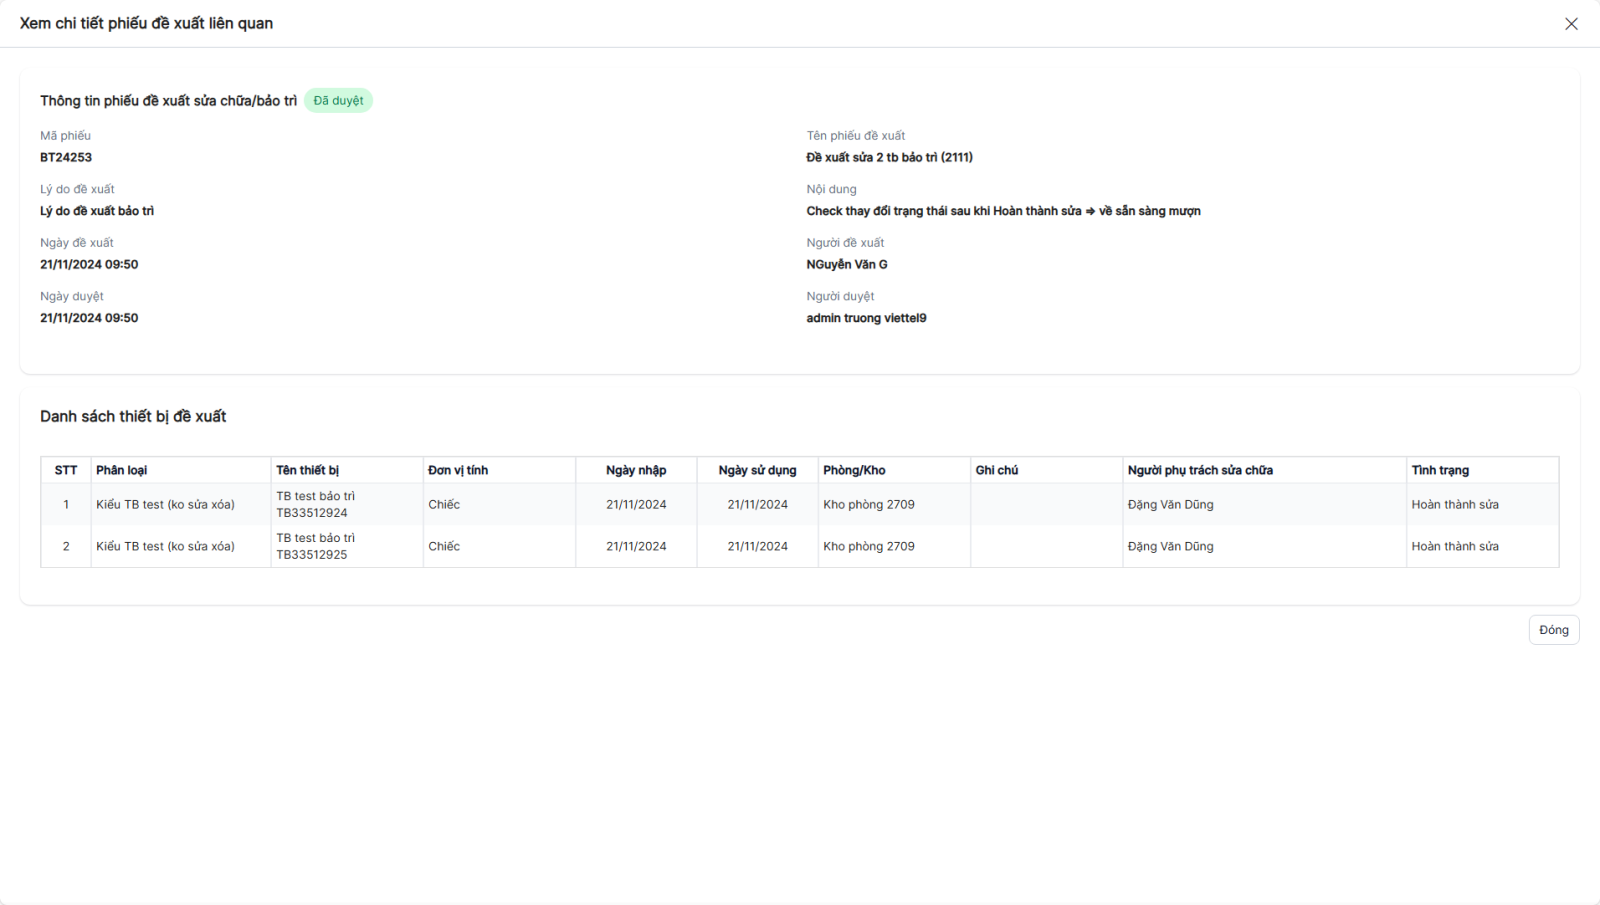Click the Người phụ trách sửa chữa header
This screenshot has width=1600, height=905.
pos(1200,470)
